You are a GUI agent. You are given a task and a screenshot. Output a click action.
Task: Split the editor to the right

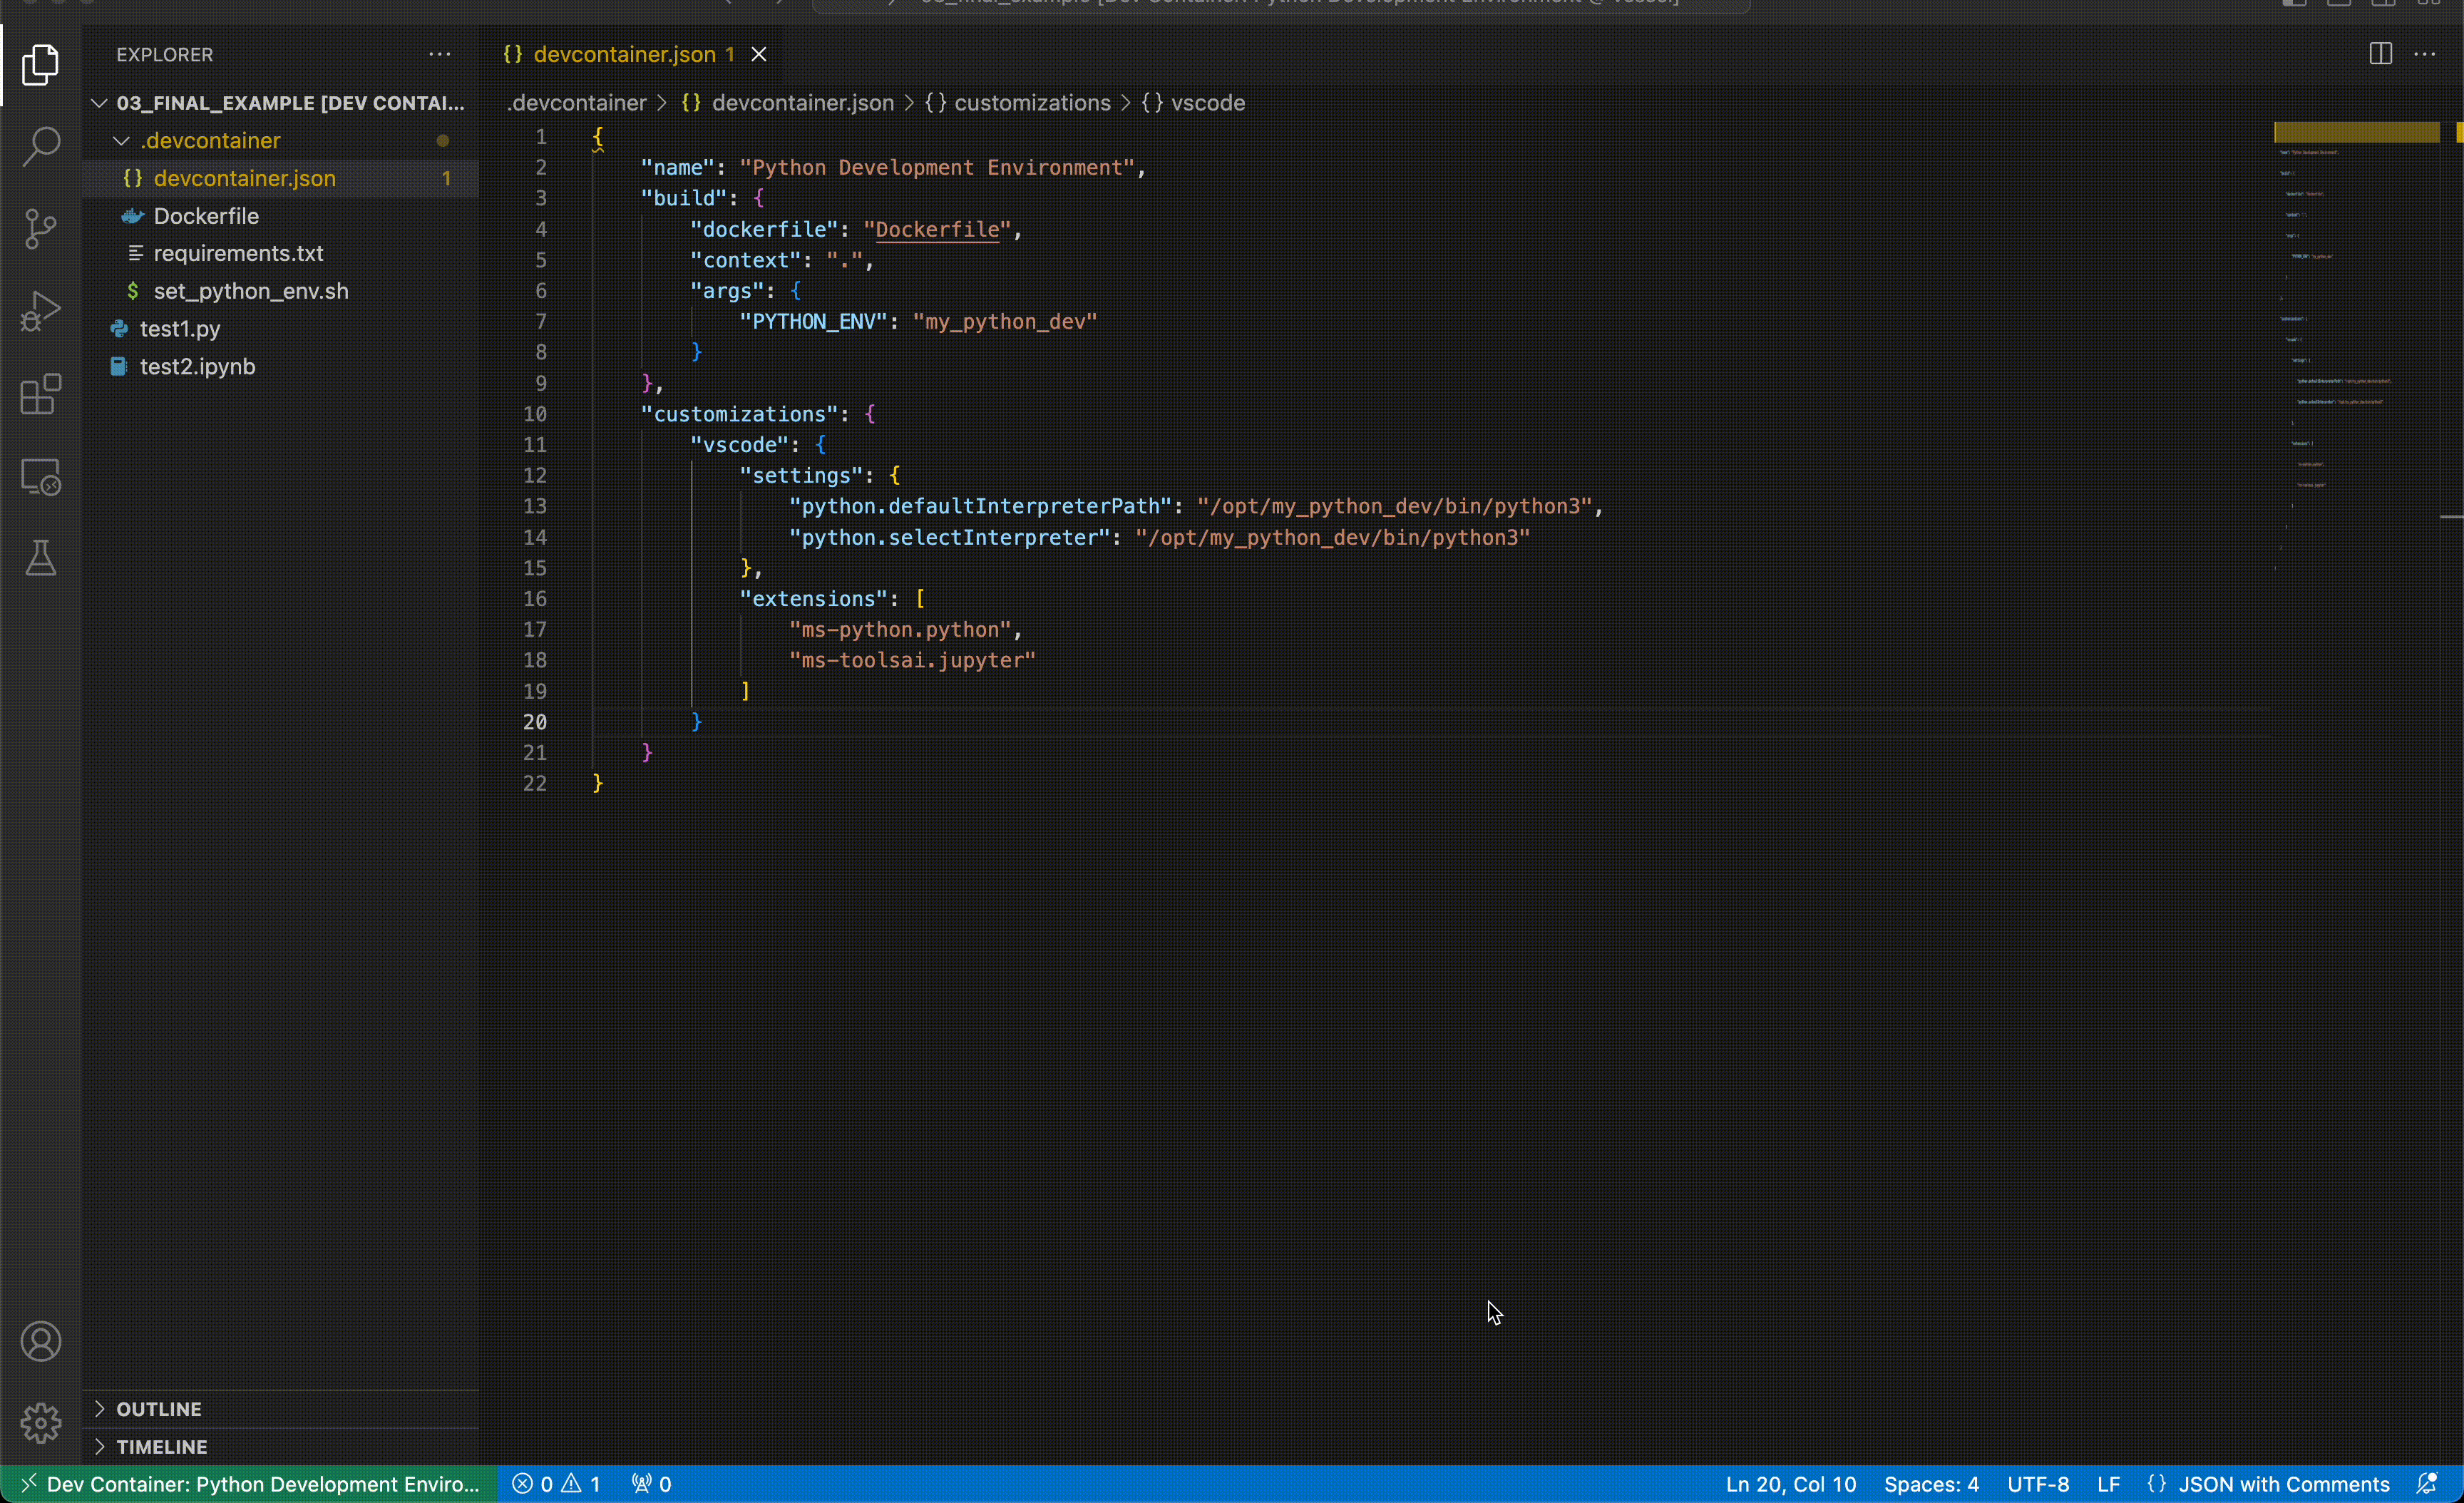point(2380,54)
